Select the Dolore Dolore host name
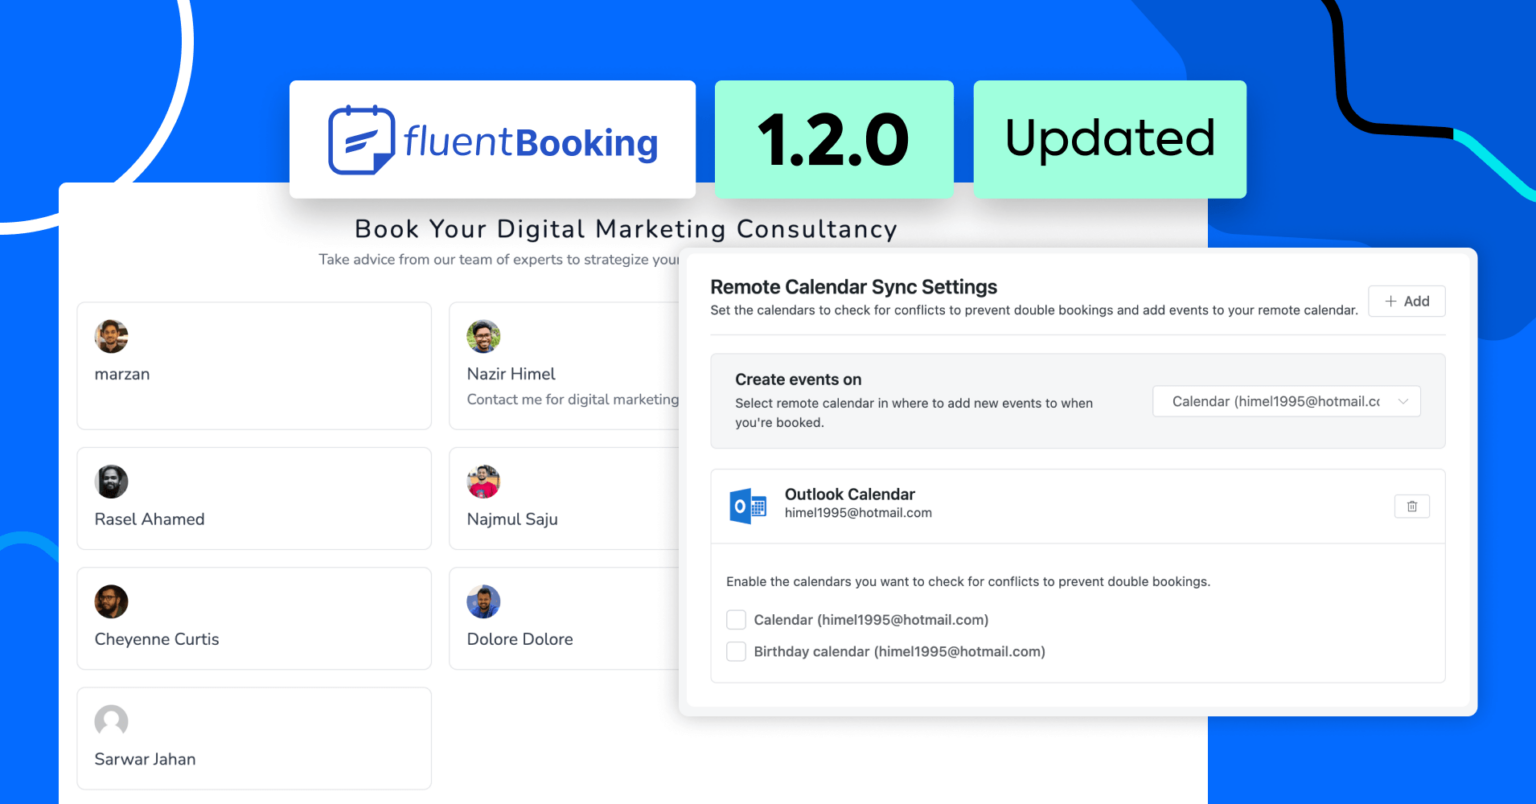1536x804 pixels. pos(520,639)
